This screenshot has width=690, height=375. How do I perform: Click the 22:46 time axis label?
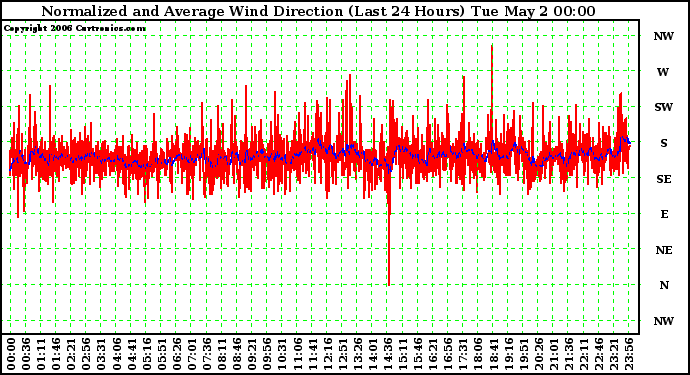pos(599,354)
